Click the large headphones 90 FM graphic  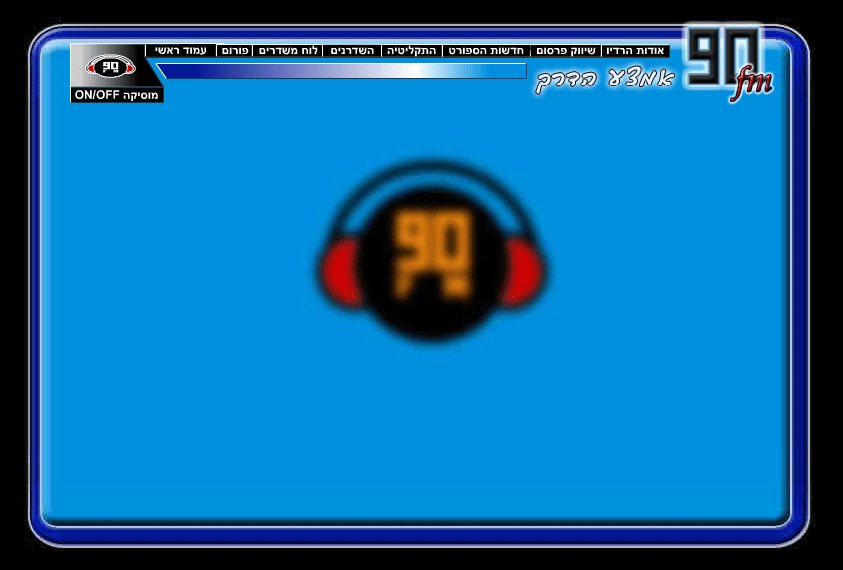[433, 251]
